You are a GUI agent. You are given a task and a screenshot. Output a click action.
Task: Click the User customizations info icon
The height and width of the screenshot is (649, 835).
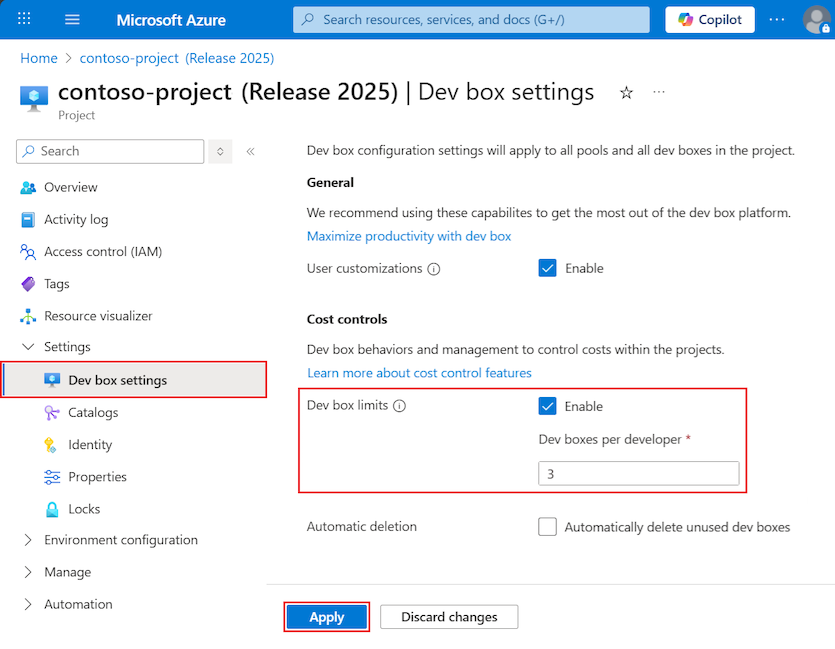[x=434, y=269]
